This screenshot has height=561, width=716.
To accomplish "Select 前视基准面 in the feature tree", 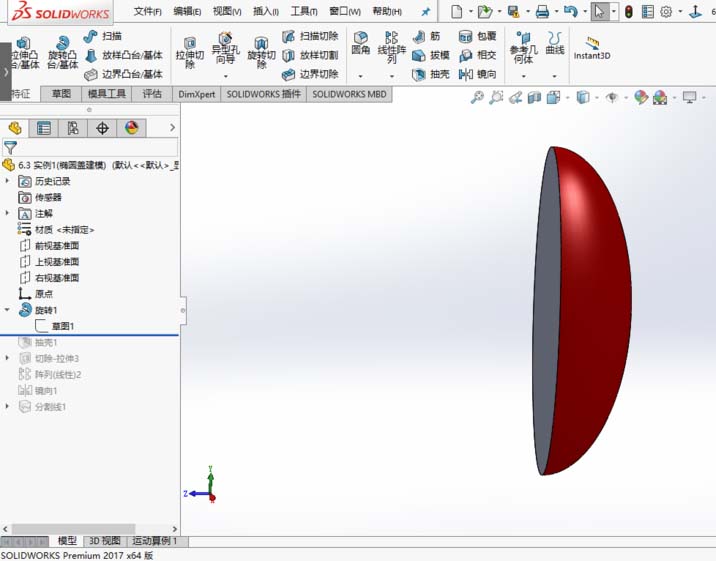I will pyautogui.click(x=50, y=246).
